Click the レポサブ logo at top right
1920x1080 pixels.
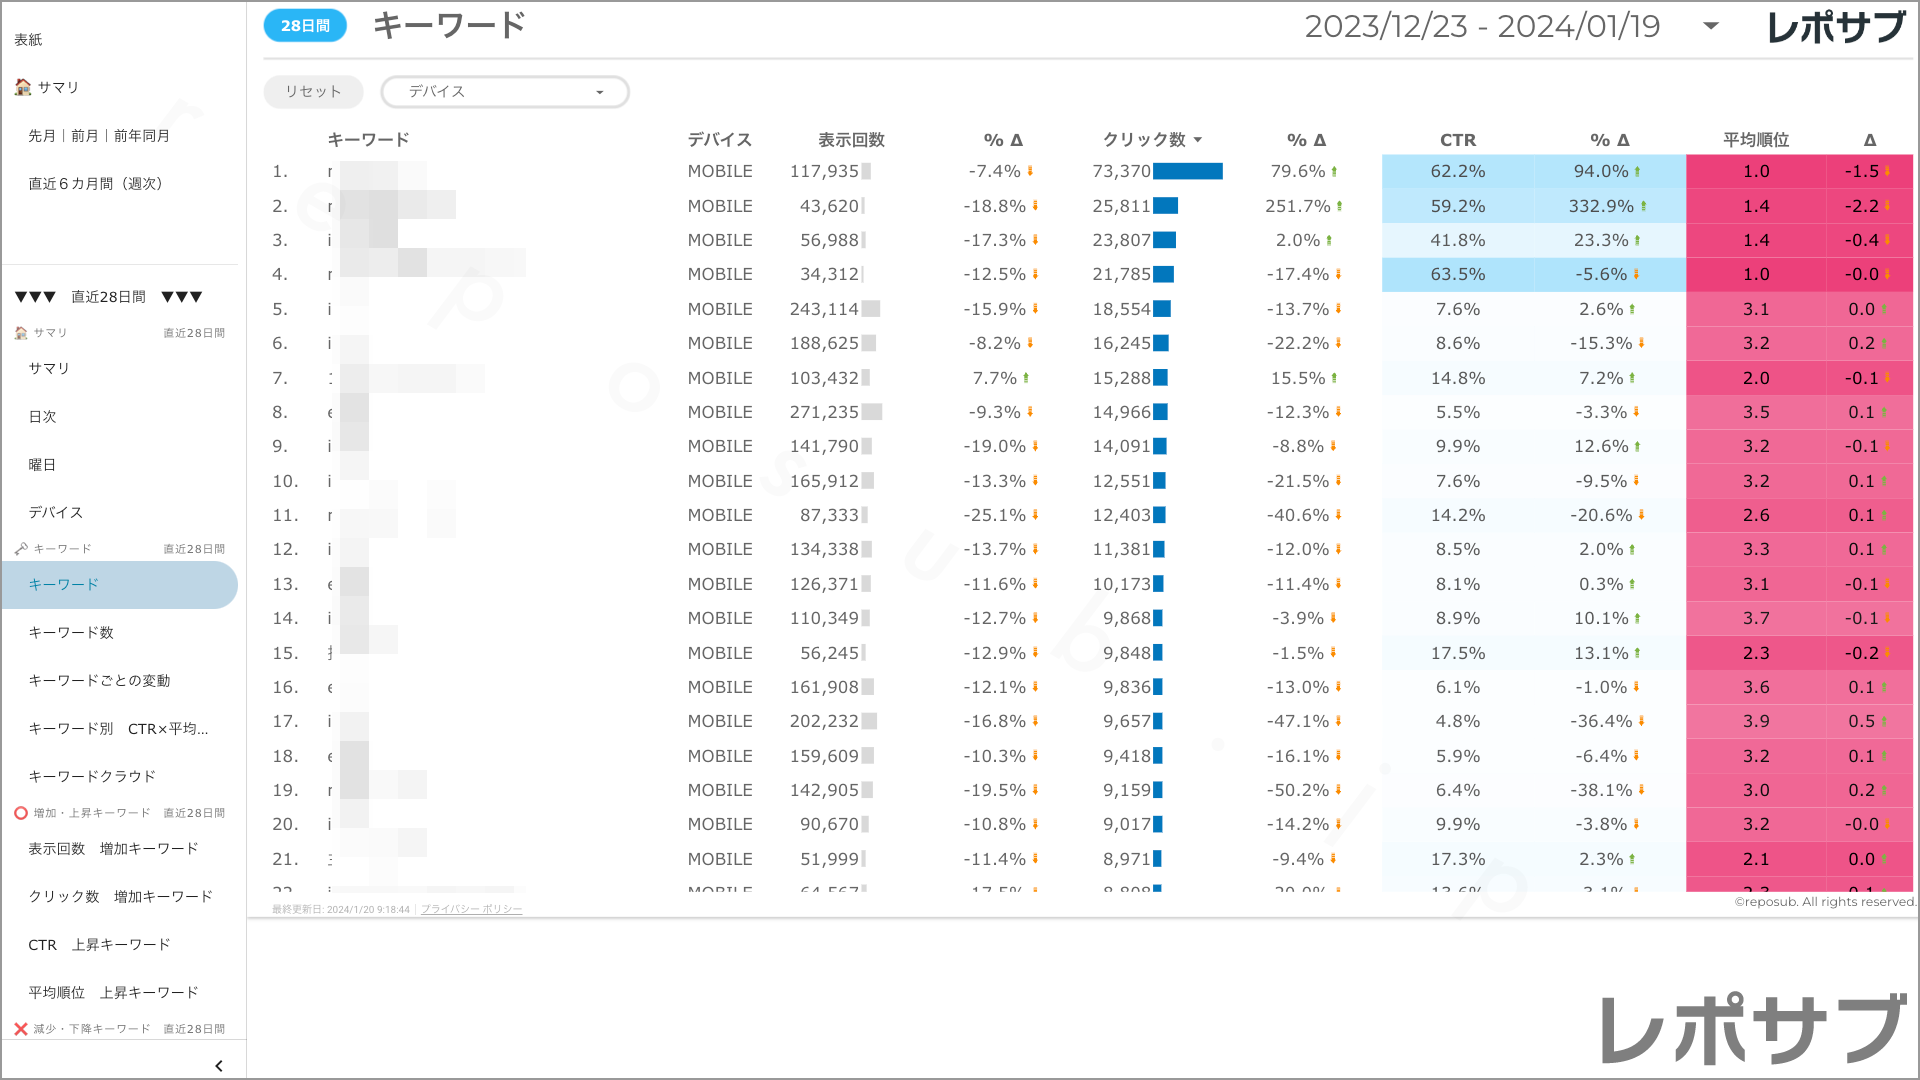tap(1835, 28)
